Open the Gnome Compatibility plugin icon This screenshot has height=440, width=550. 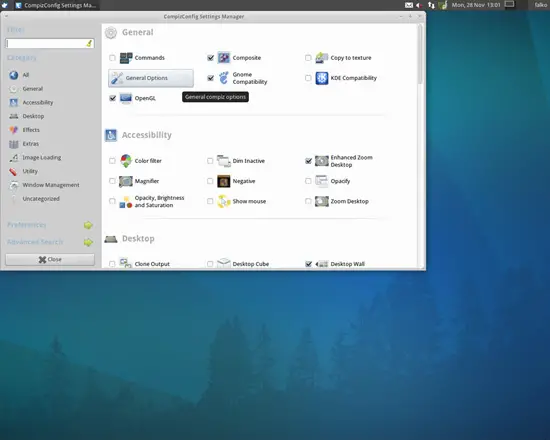tap(224, 78)
